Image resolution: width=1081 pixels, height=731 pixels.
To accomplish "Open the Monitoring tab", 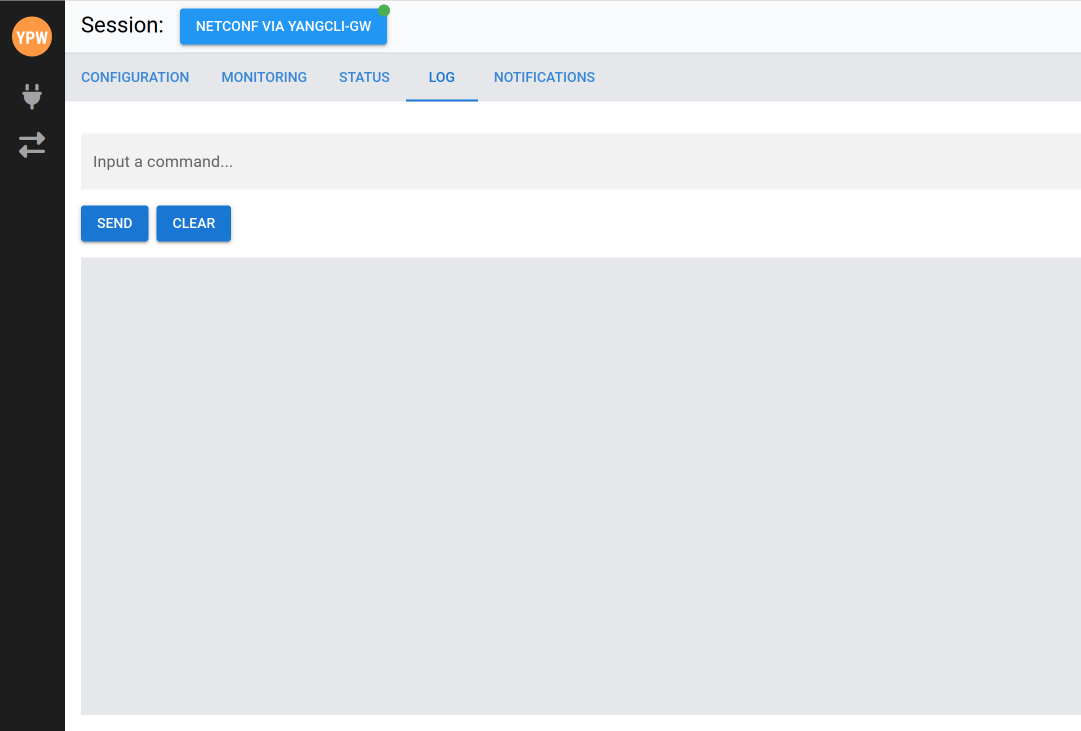I will tap(264, 77).
